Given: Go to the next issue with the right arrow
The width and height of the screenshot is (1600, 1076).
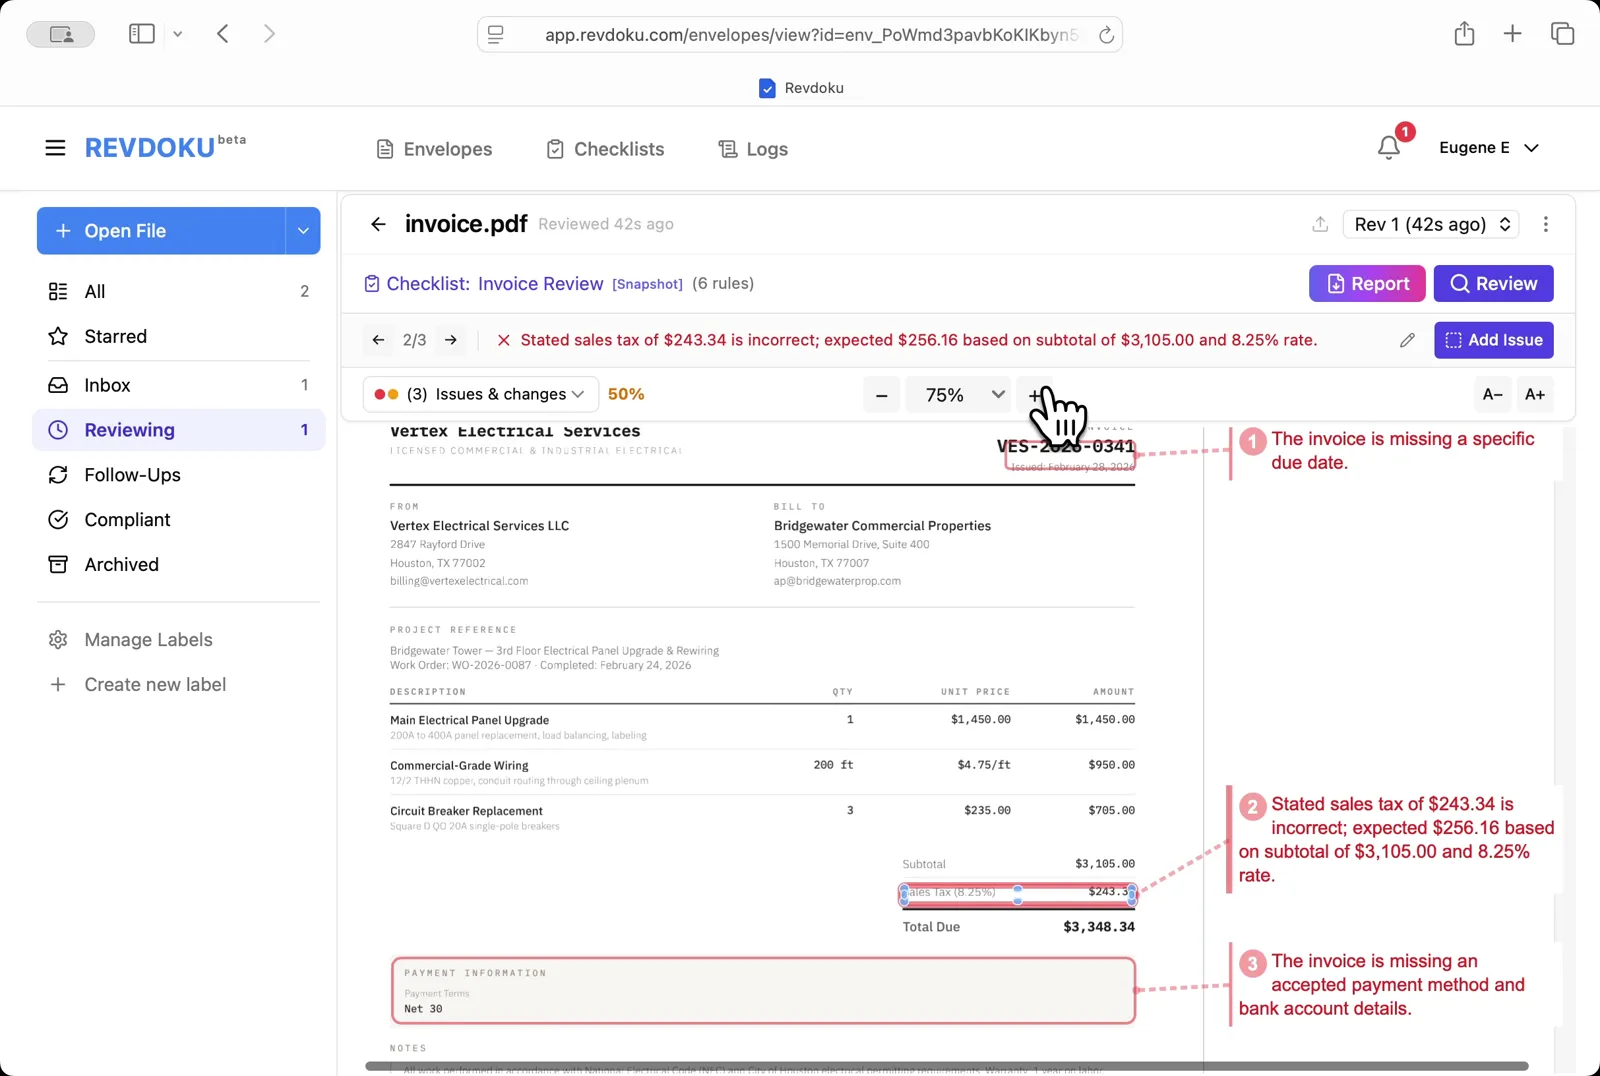Looking at the screenshot, I should click(450, 340).
